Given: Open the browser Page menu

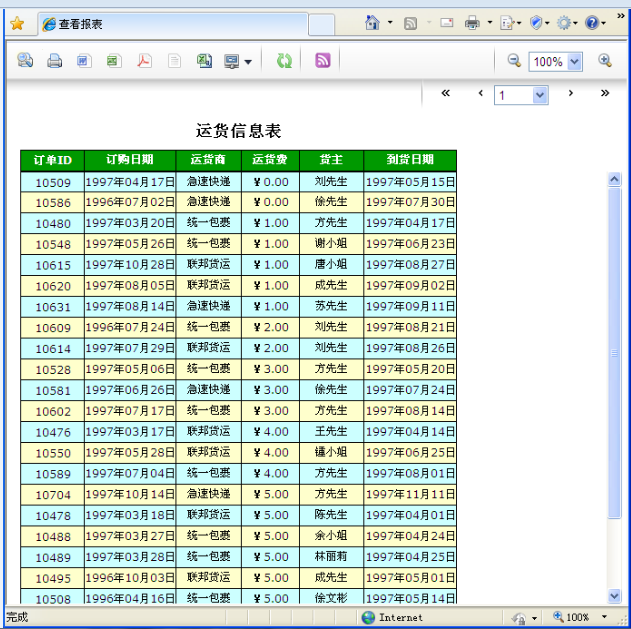Looking at the screenshot, I should [510, 23].
